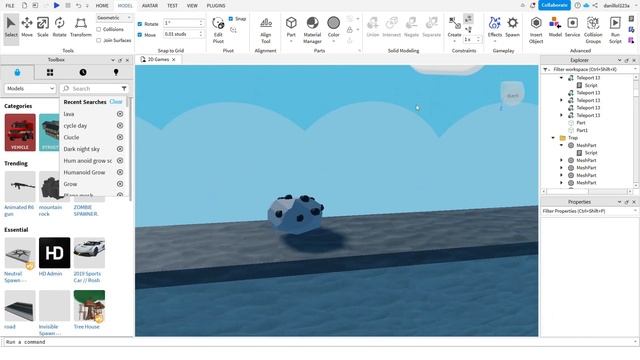Viewport: 640px width, 360px height.
Task: Uncheck the Move snap checkbox
Action: tap(140, 35)
